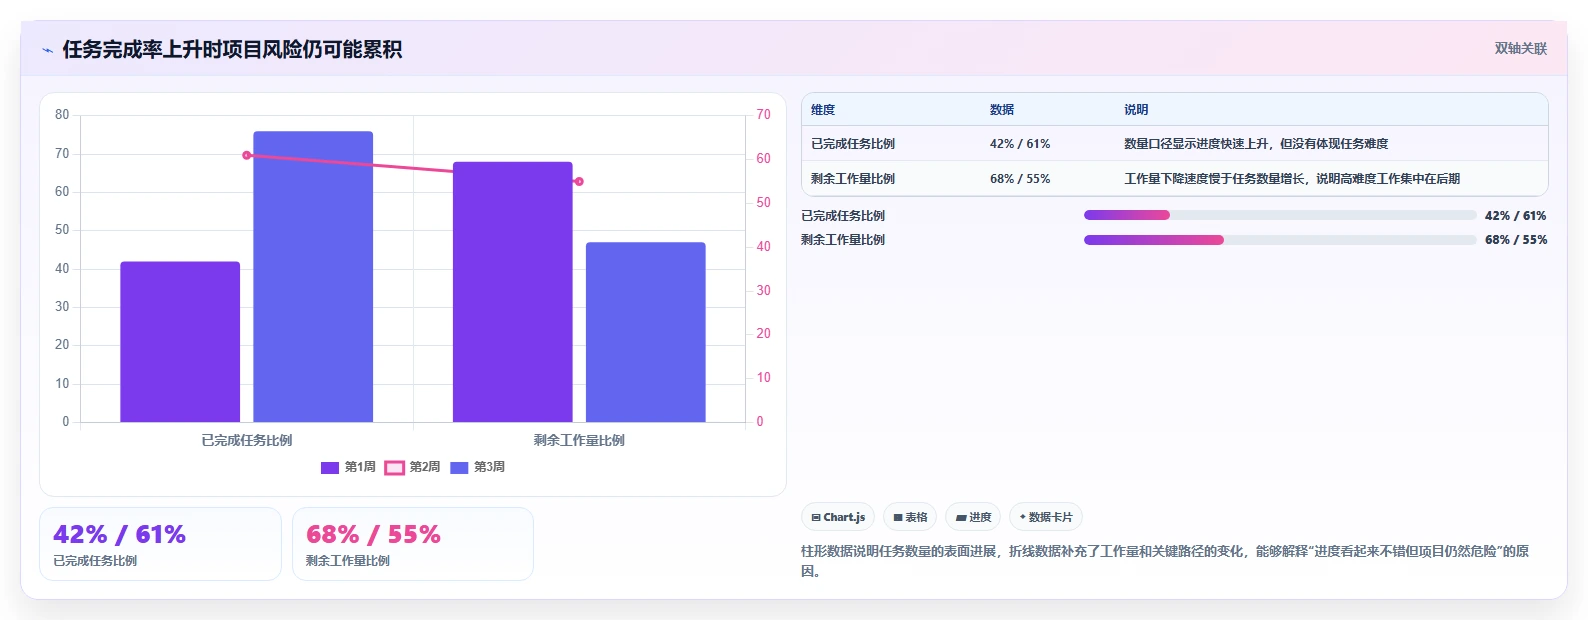Click the 剩余工作量比例 progress bar
This screenshot has width=1588, height=620.
pos(1280,240)
